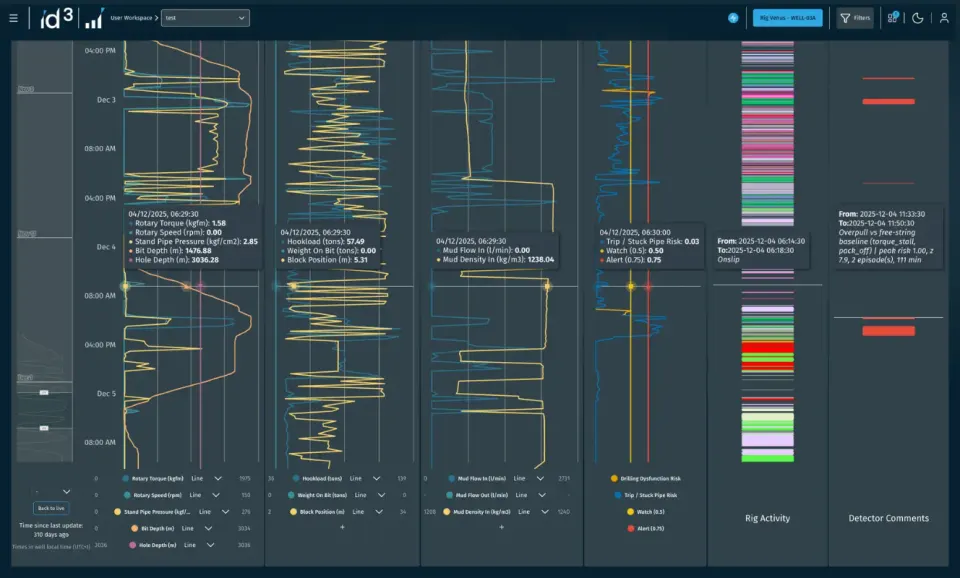Click the blue lightning status icon

pyautogui.click(x=733, y=18)
